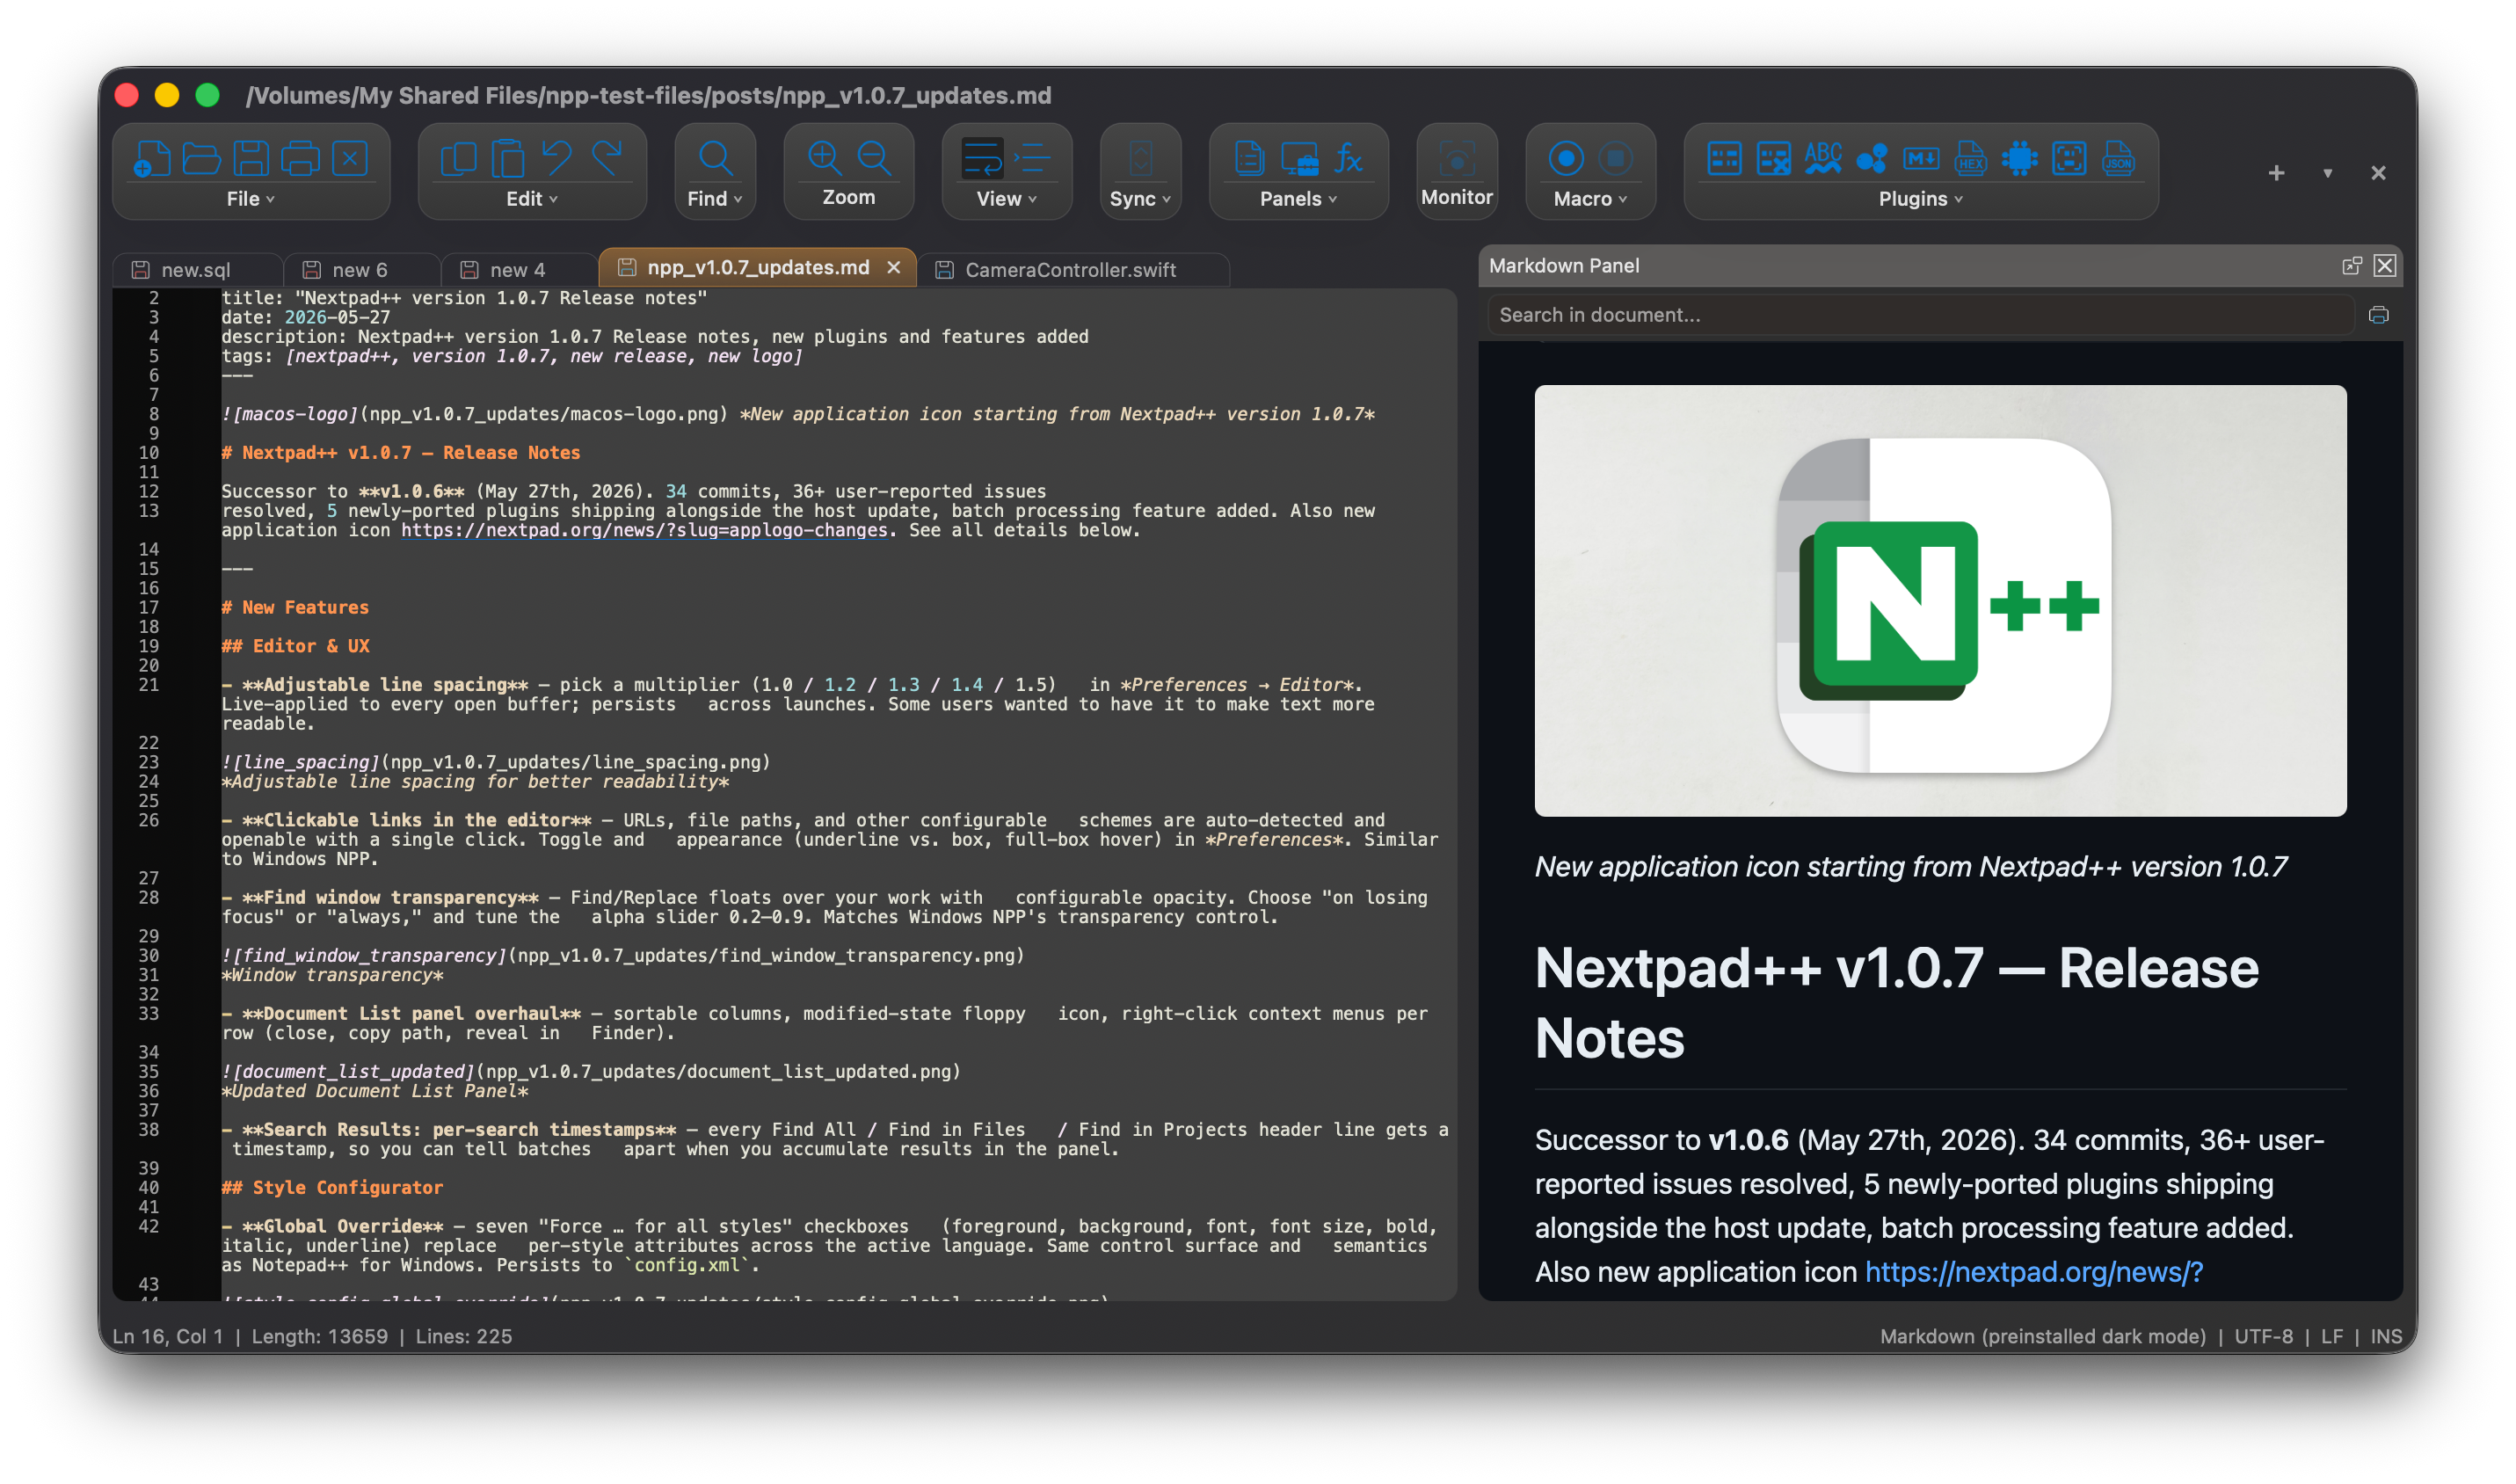Click the JSON viewer plugin icon

tap(2118, 158)
